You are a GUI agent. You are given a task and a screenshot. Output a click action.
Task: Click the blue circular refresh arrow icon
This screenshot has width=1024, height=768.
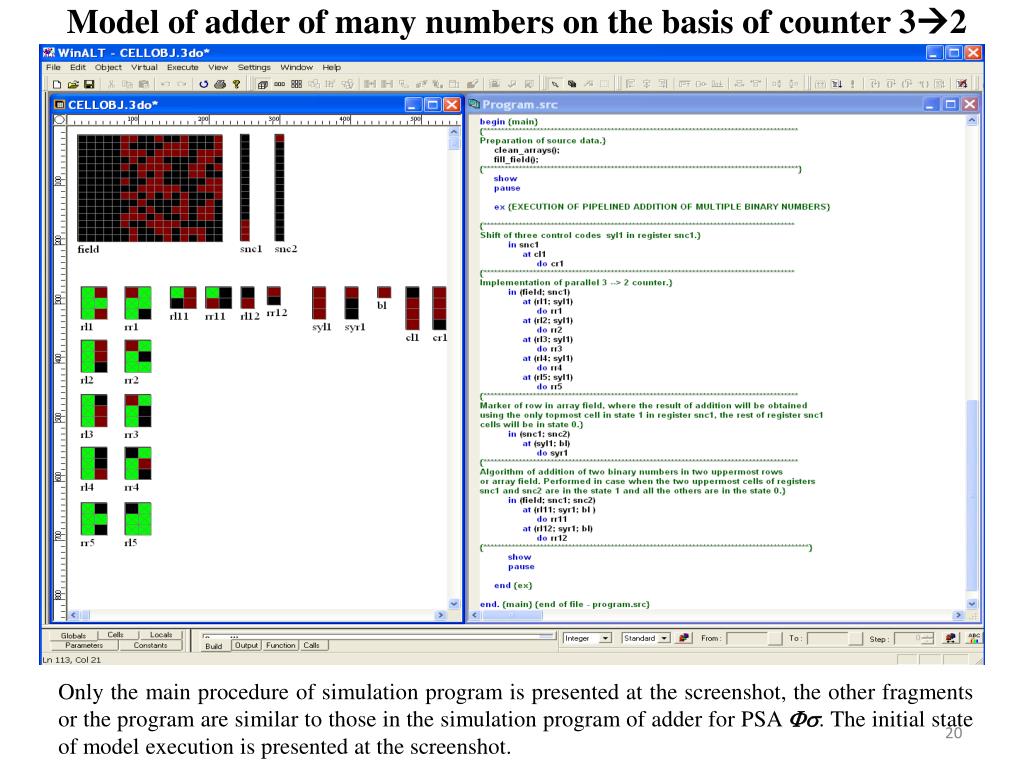204,84
